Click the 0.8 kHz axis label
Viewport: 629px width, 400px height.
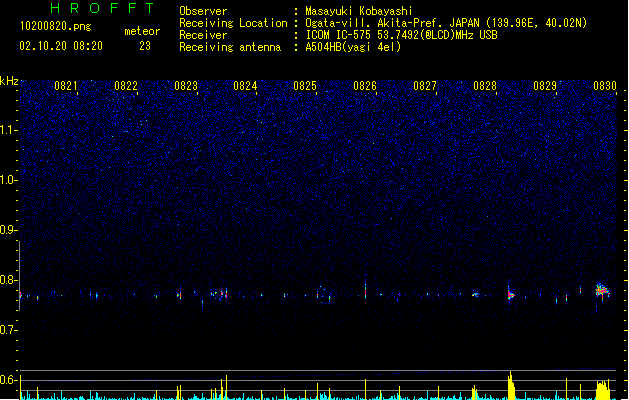[8, 280]
